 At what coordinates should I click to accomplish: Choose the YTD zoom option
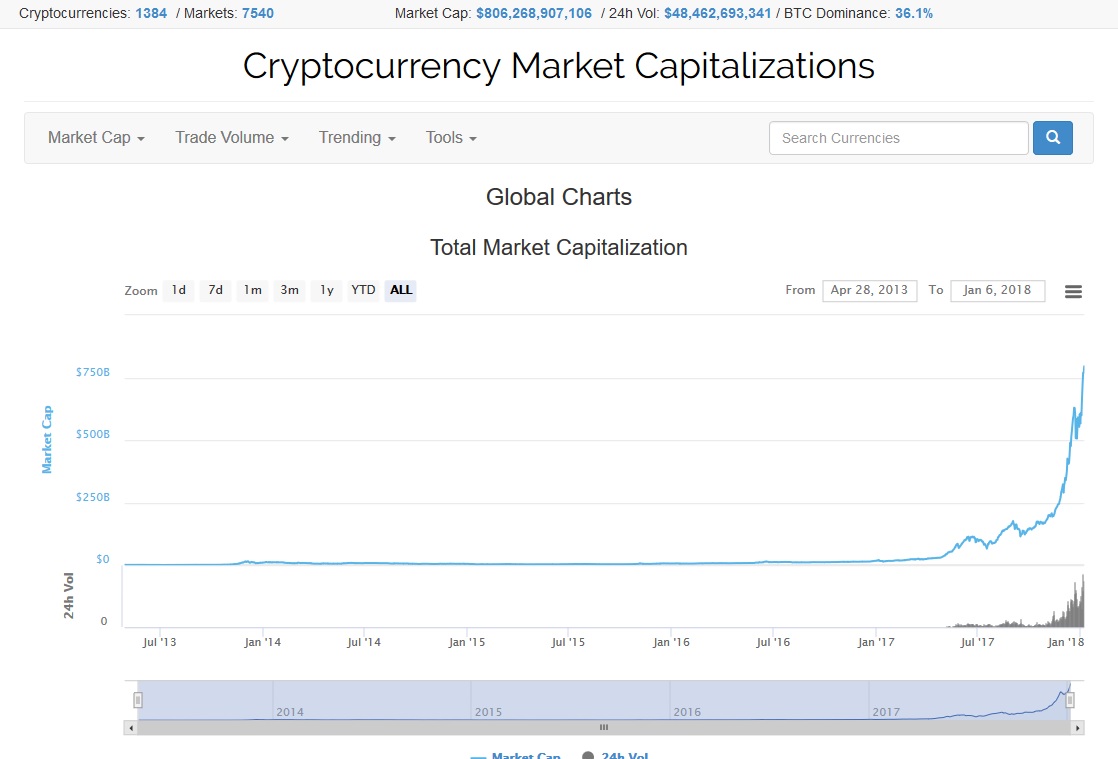(x=363, y=290)
